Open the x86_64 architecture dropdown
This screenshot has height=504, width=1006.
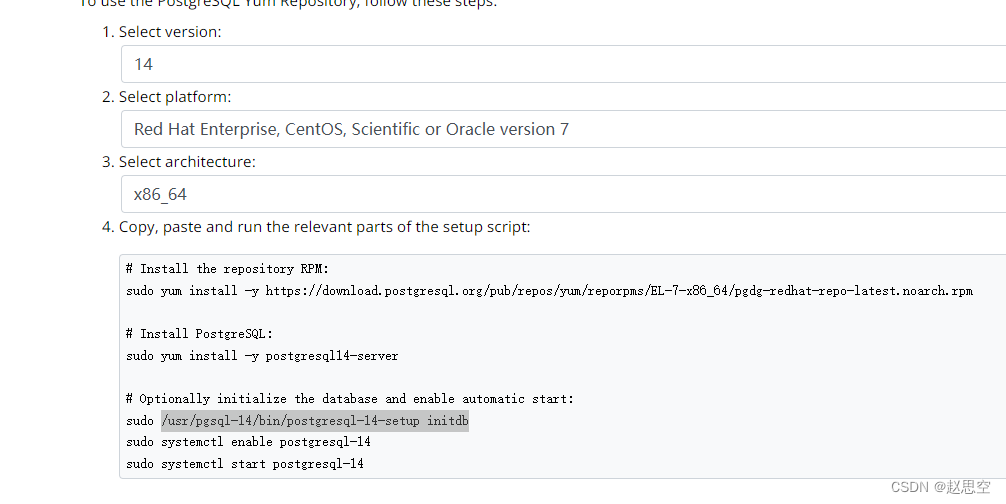[563, 194]
